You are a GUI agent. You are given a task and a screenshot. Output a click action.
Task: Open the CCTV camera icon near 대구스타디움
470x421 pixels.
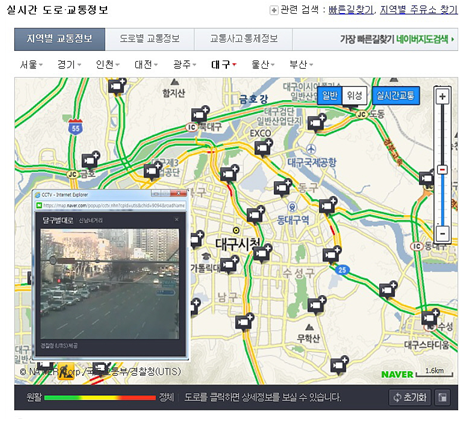pyautogui.click(x=430, y=318)
